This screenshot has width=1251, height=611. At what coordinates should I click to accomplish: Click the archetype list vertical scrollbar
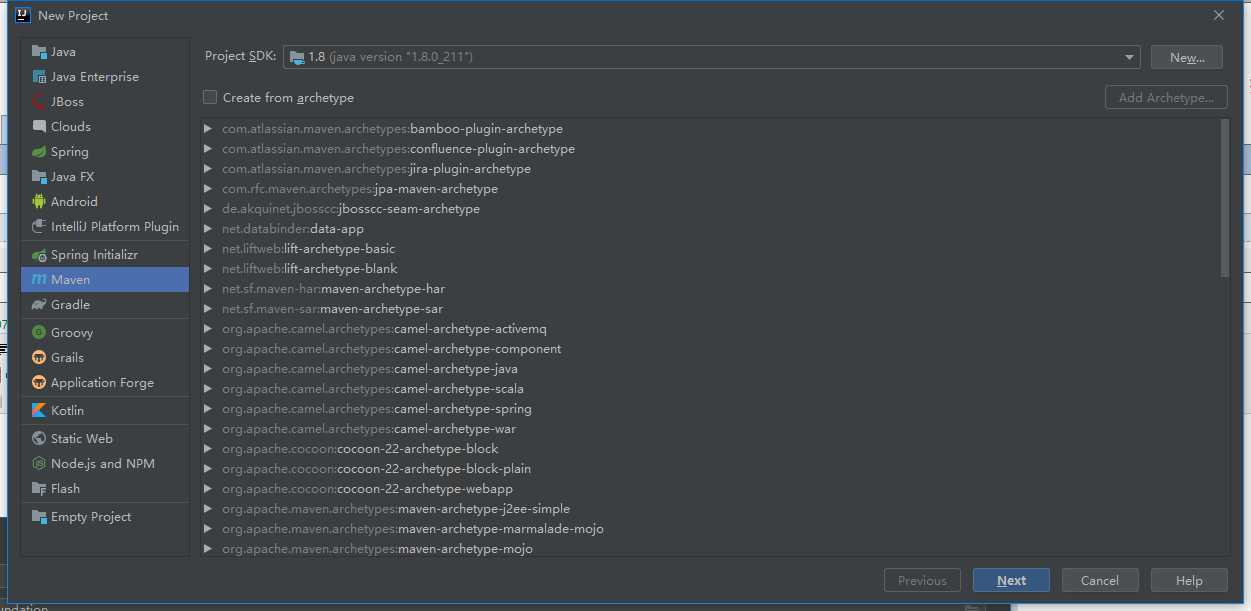(x=1225, y=198)
